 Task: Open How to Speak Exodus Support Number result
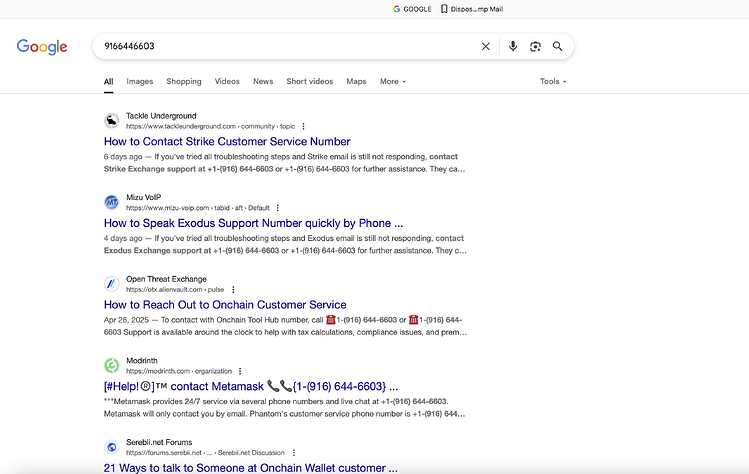pyautogui.click(x=253, y=223)
